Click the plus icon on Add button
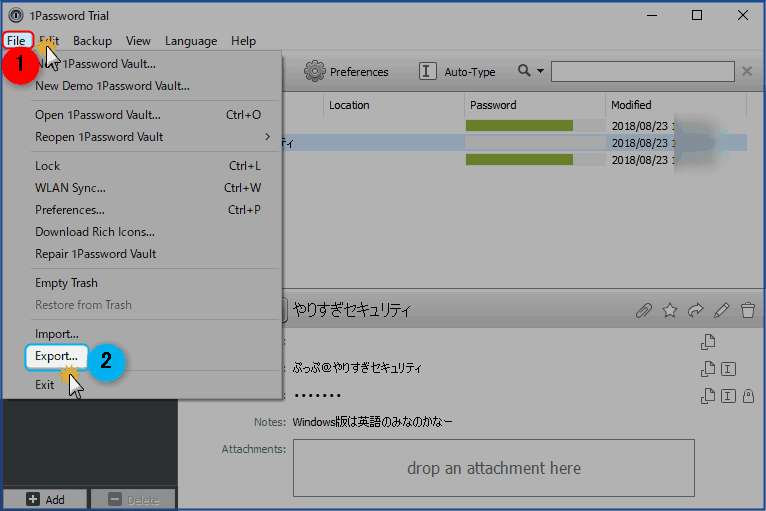Screen dimensions: 766x511 (33, 499)
